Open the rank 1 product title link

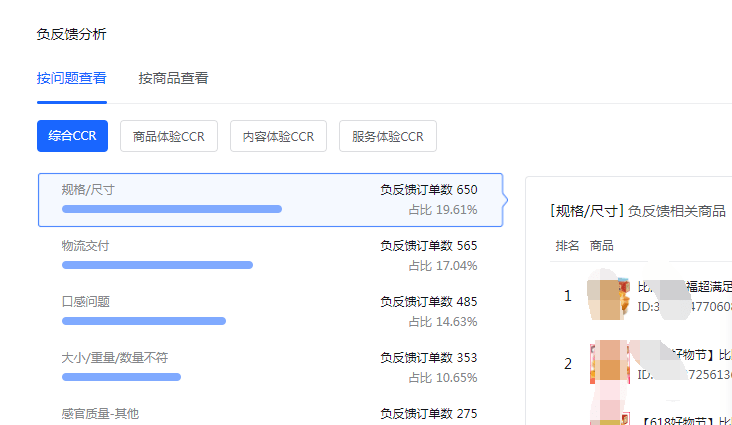(685, 287)
